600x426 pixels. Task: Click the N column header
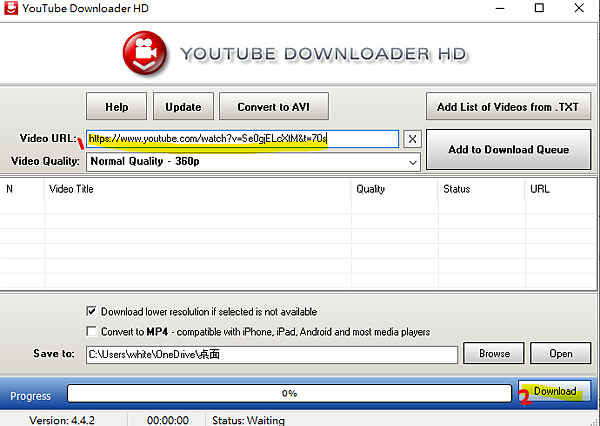tap(22, 189)
